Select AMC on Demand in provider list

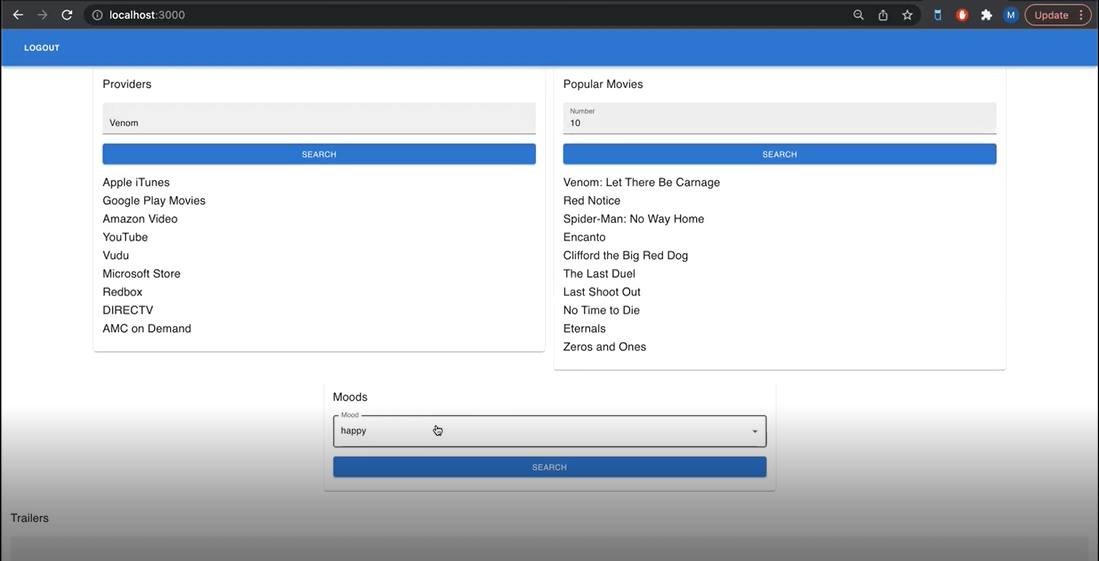146,328
